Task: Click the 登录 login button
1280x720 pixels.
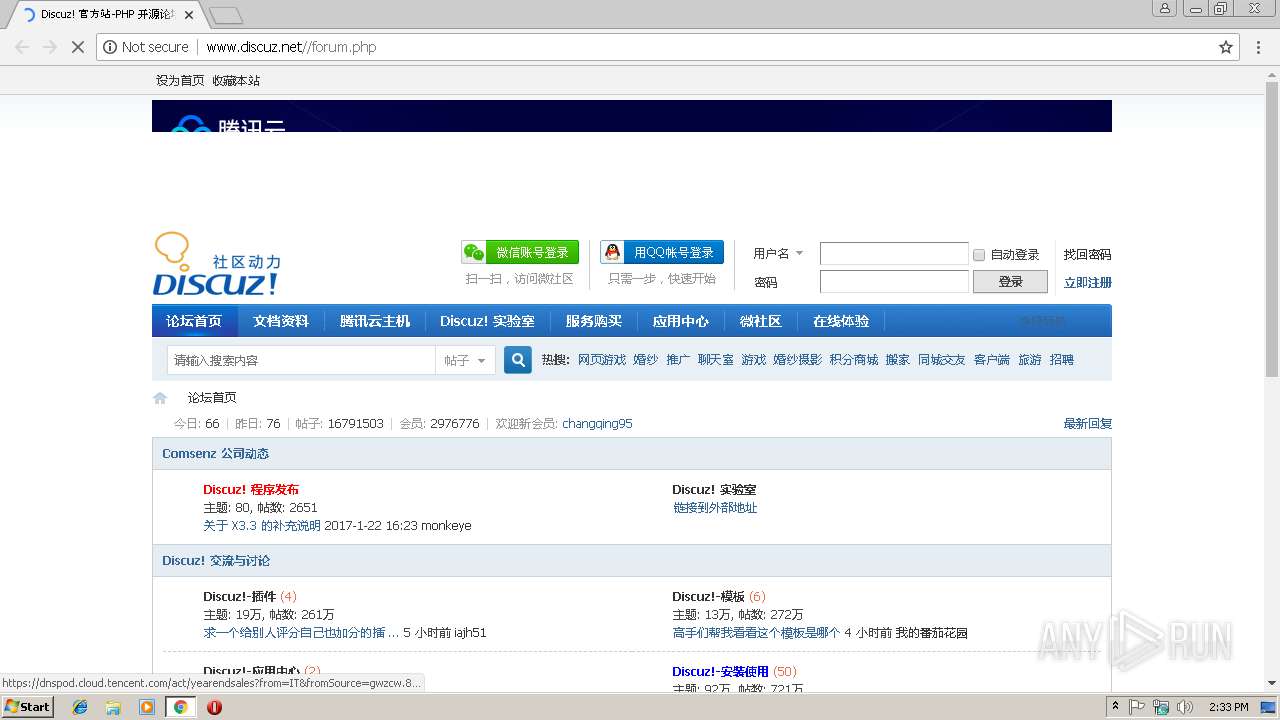Action: [x=1011, y=282]
